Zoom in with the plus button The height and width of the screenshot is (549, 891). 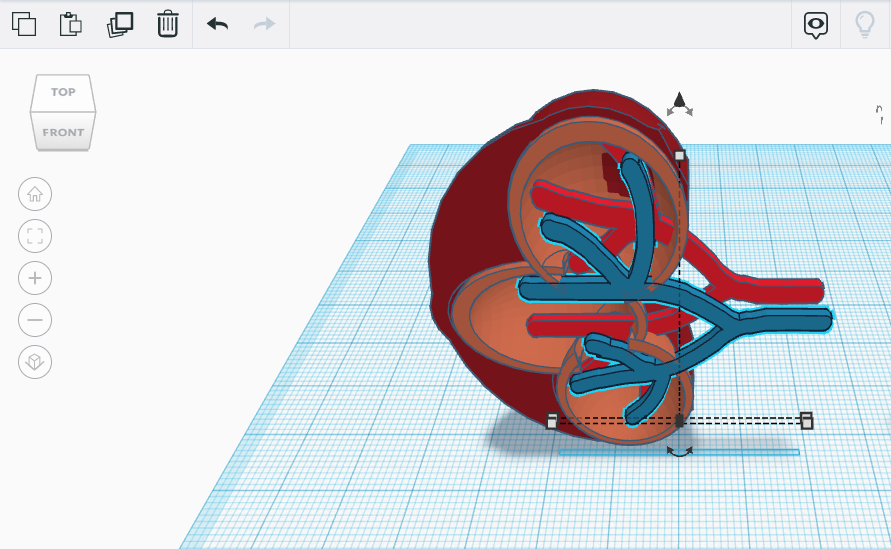35,278
